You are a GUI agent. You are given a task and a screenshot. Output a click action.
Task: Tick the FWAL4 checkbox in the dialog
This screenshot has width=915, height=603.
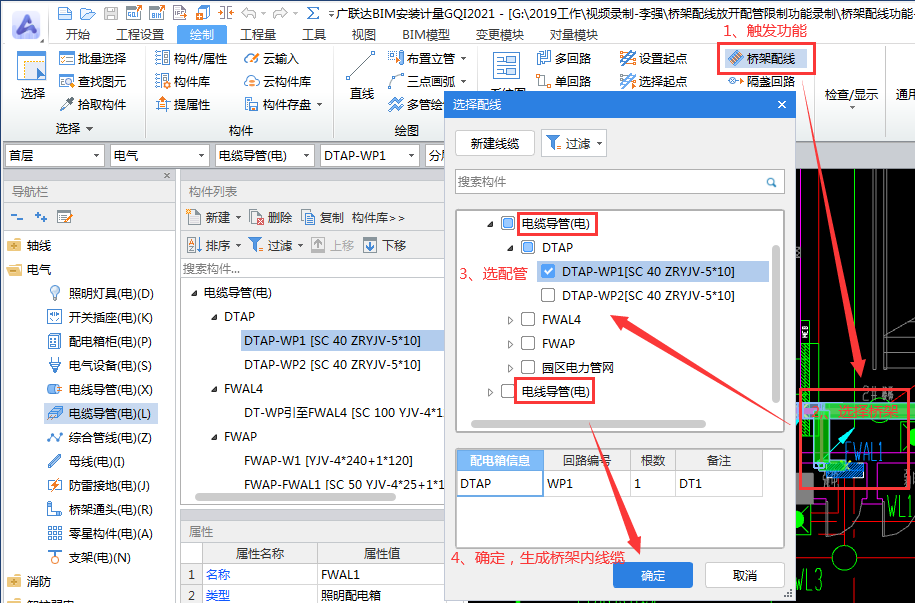(528, 319)
